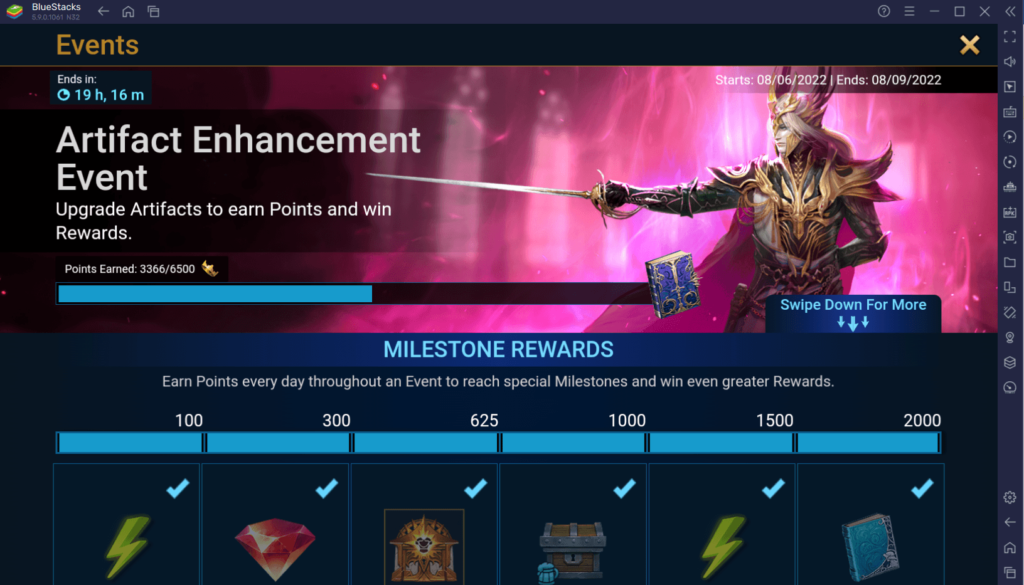
Task: Click the blue tome on progress bar
Action: (673, 284)
